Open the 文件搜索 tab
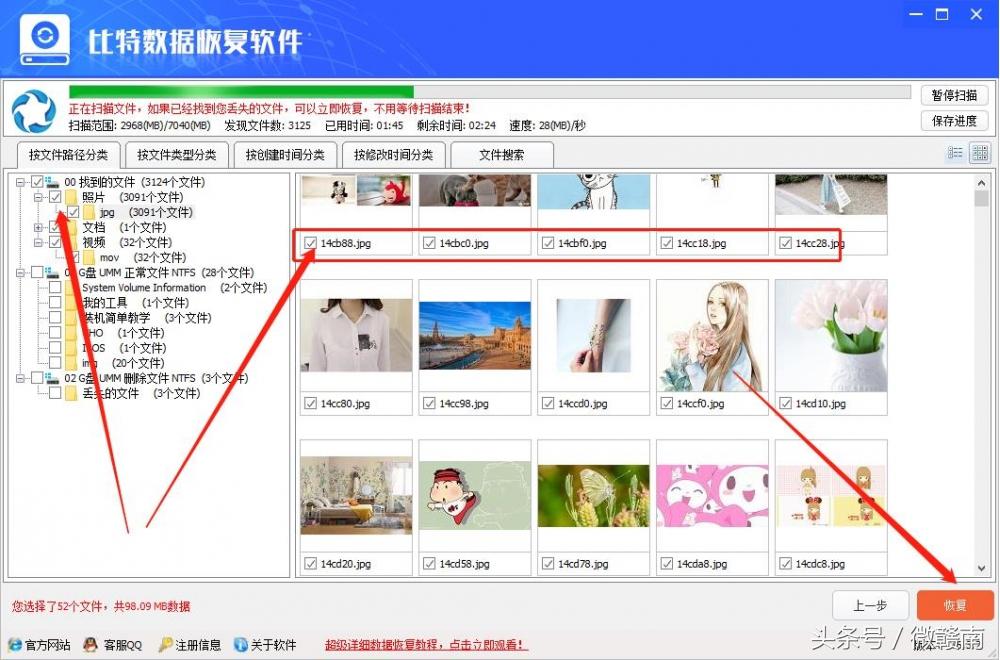1000x660 pixels. tap(501, 155)
